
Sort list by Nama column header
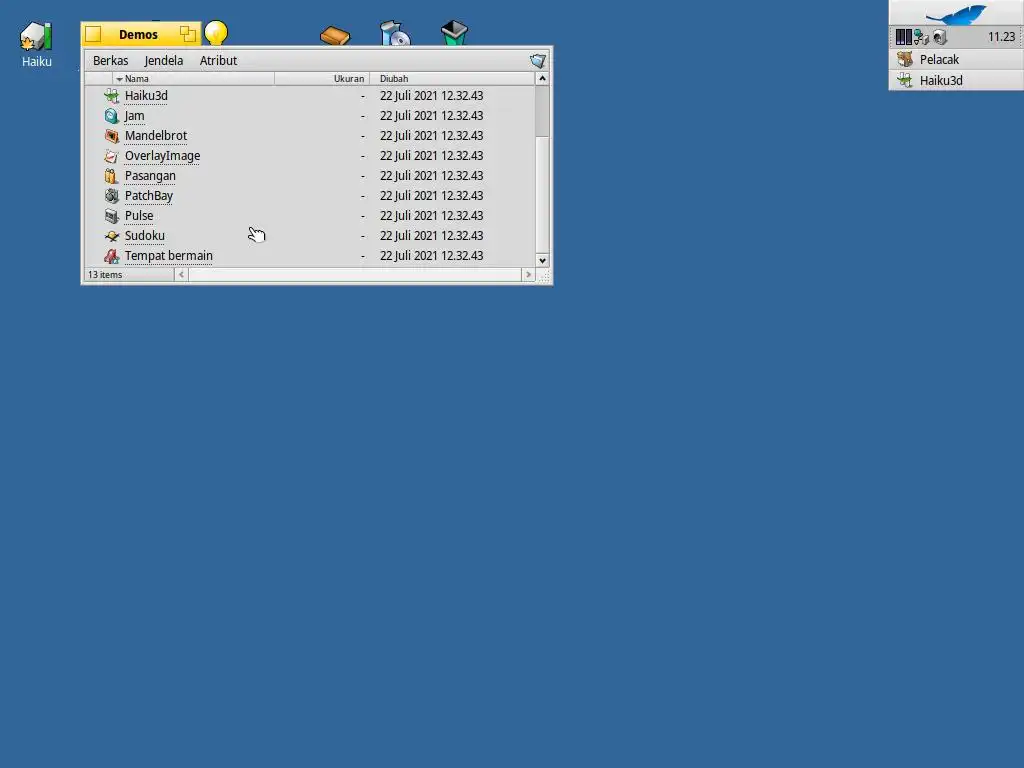tap(193, 78)
